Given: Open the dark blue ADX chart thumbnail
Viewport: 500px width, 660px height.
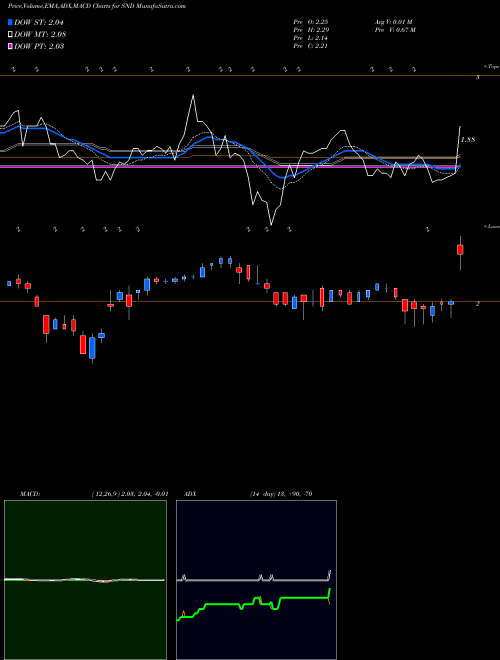Looking at the screenshot, I should click(256, 580).
